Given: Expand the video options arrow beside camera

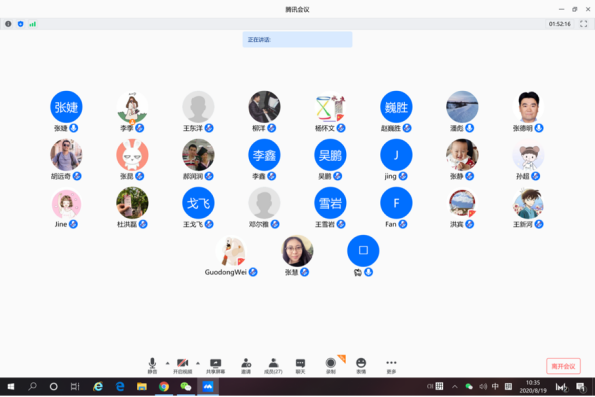Looking at the screenshot, I should click(x=198, y=363).
